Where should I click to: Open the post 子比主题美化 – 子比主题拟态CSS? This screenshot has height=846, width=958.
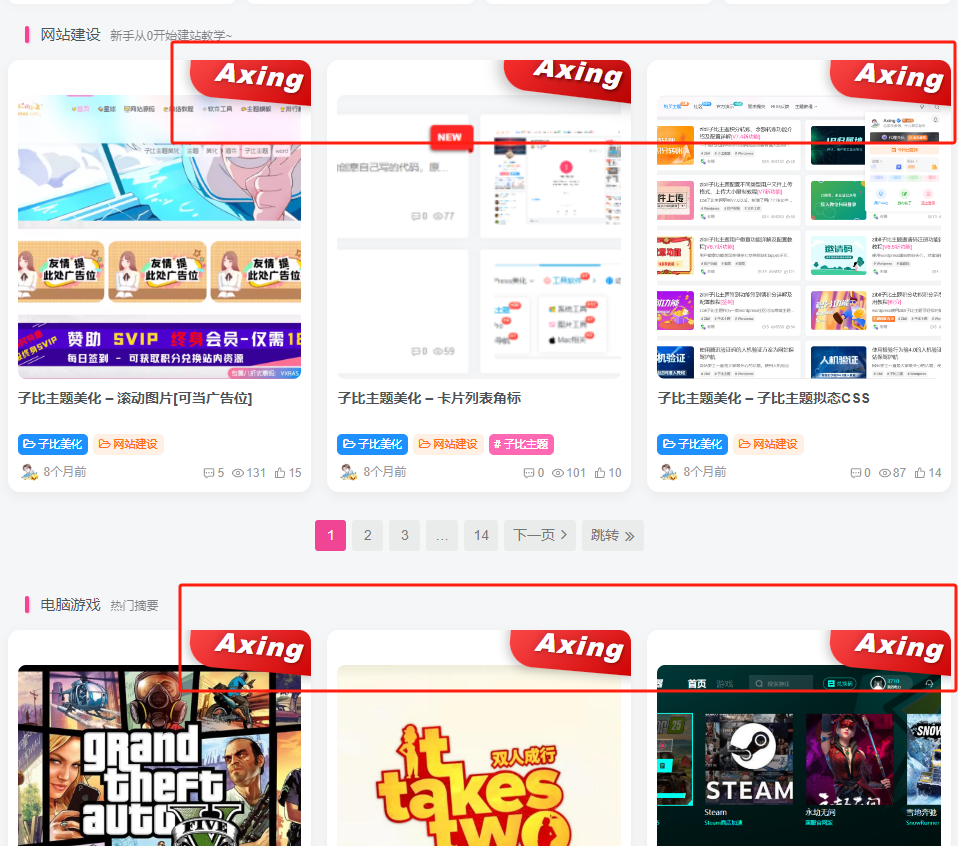(x=764, y=398)
